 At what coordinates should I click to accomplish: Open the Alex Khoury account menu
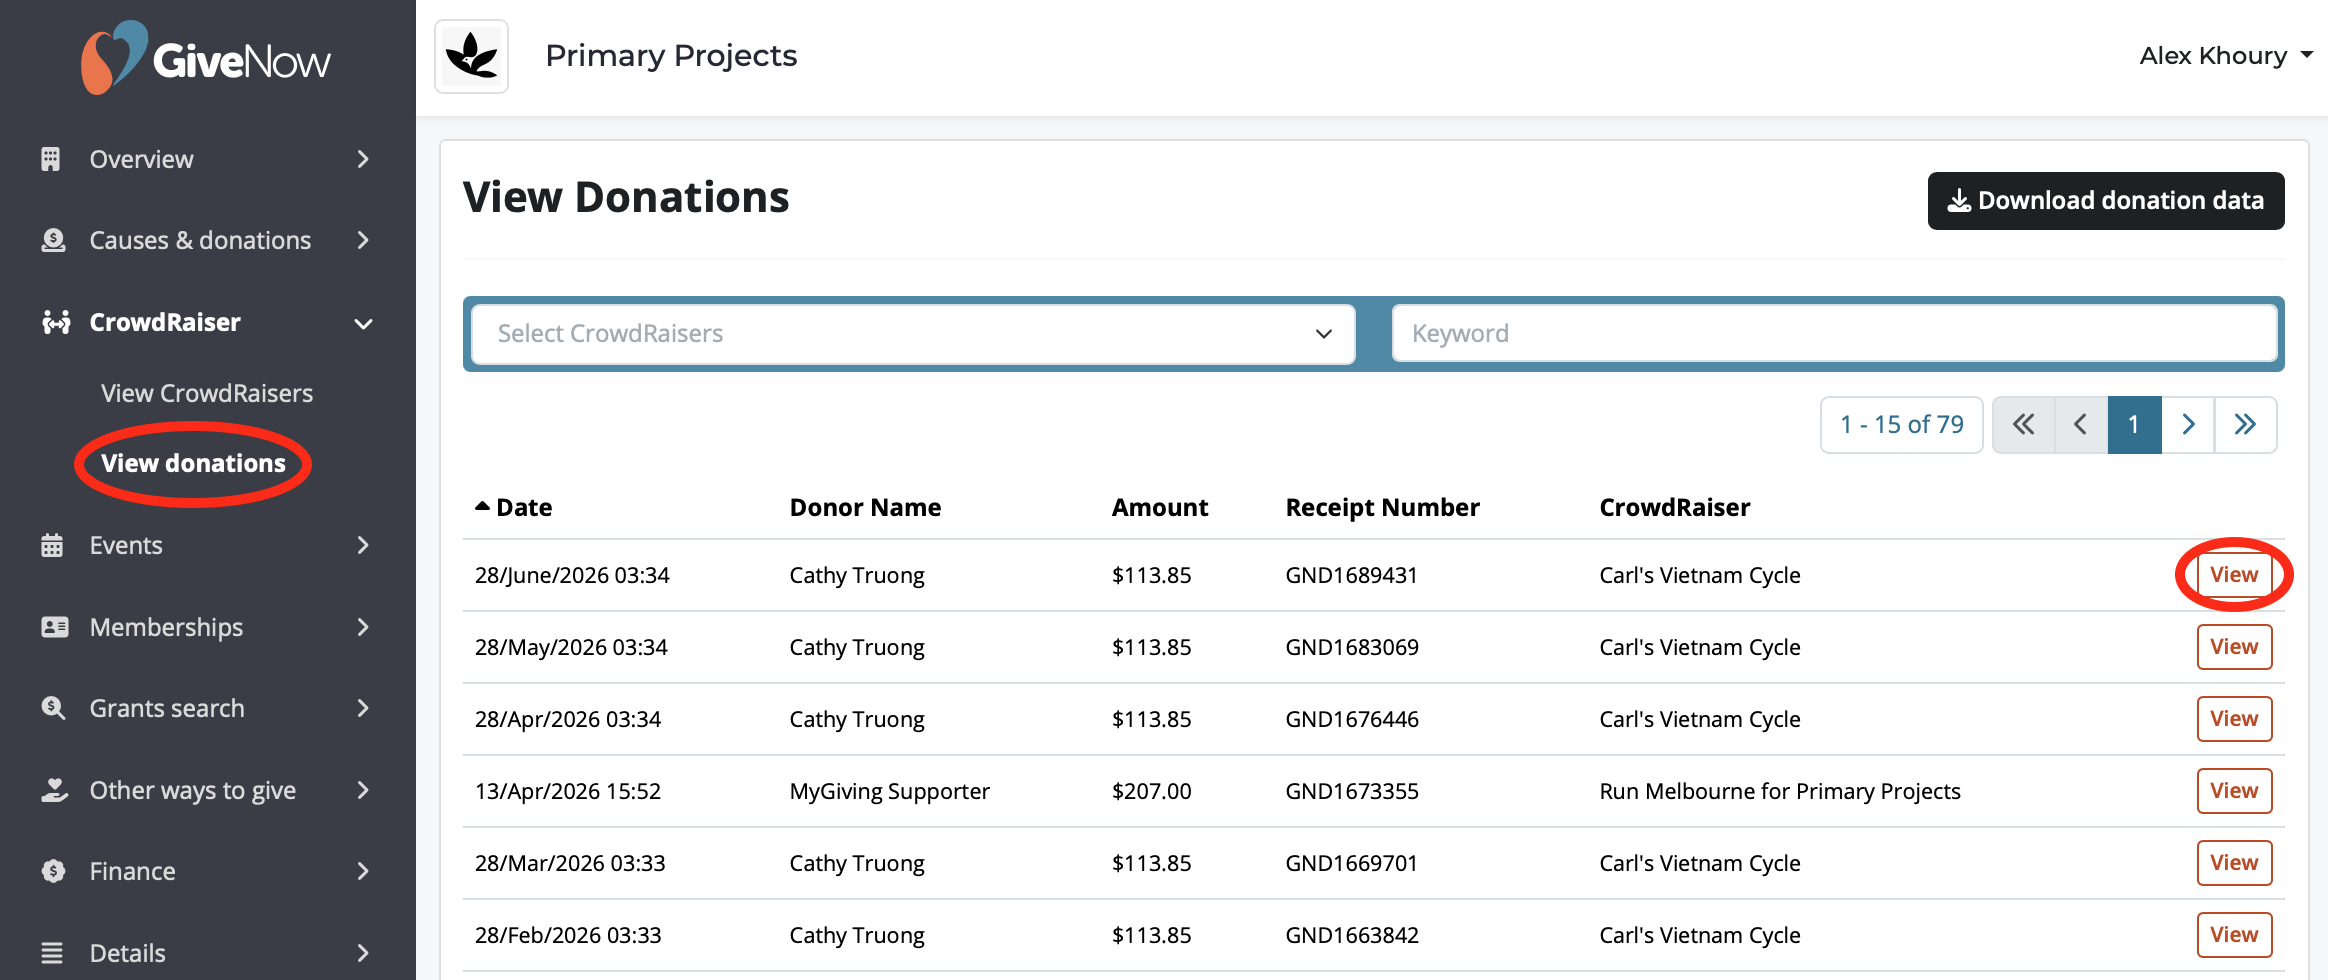click(2225, 56)
